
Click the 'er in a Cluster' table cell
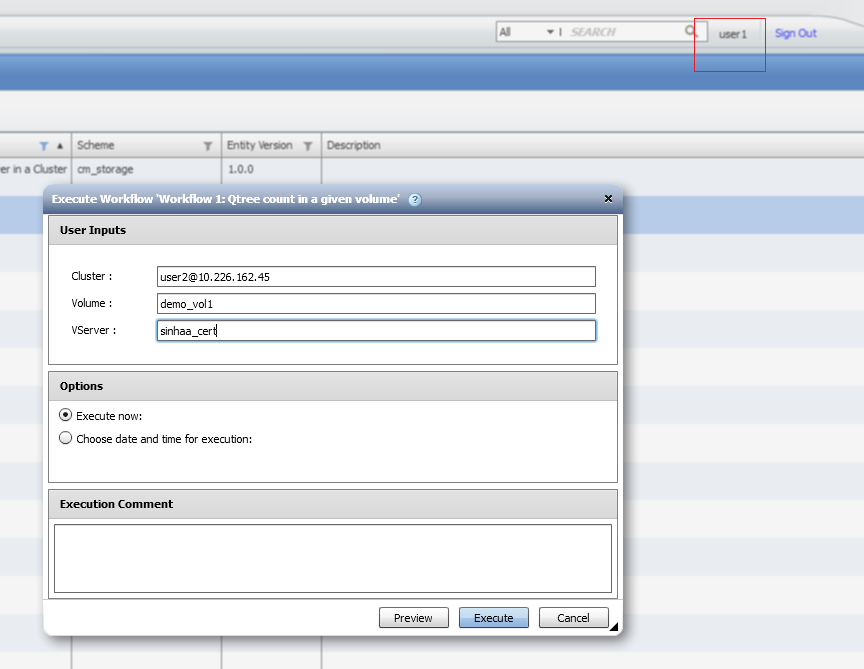point(35,169)
